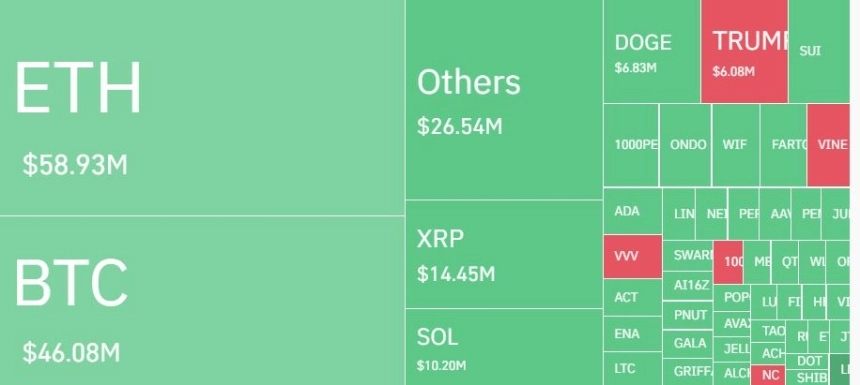The width and height of the screenshot is (860, 385).
Task: Select the red TRUMP tile
Action: [745, 51]
